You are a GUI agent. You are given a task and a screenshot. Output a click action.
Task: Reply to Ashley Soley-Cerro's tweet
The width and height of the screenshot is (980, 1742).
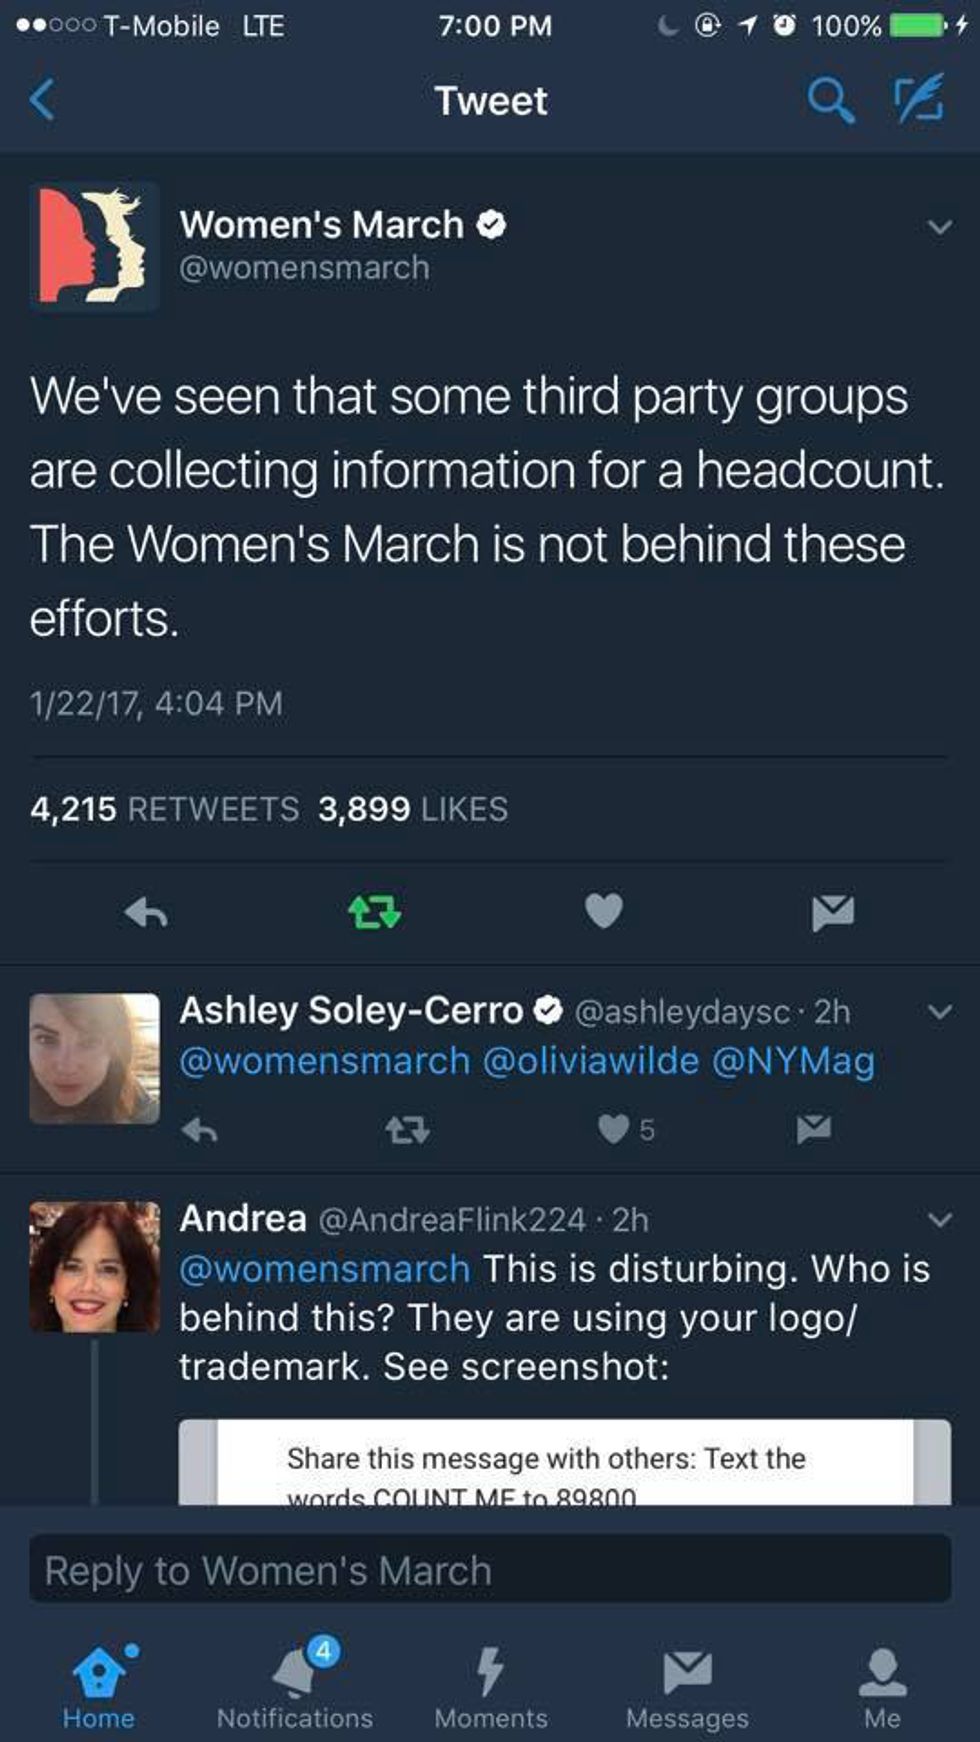click(200, 1130)
